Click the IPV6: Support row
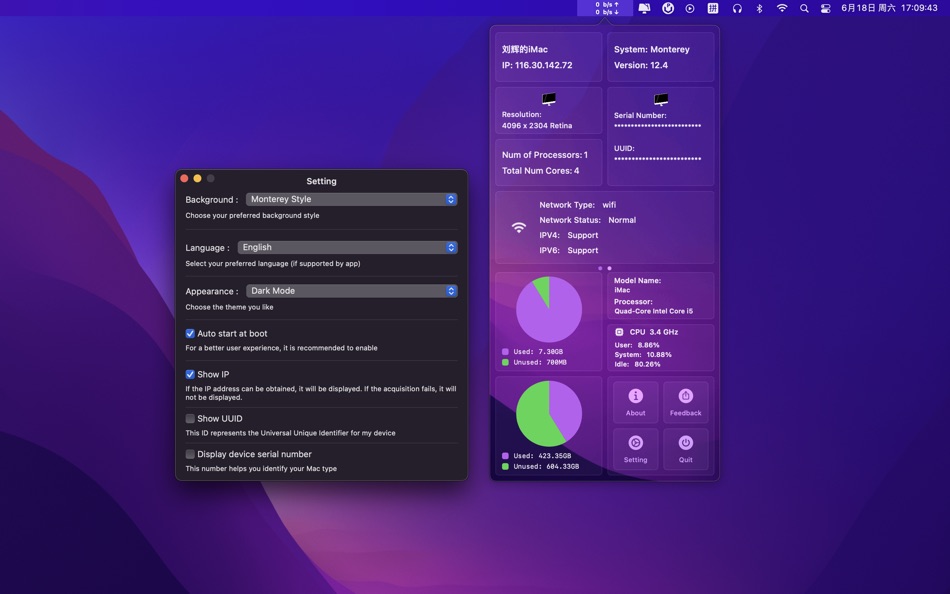 click(x=568, y=250)
